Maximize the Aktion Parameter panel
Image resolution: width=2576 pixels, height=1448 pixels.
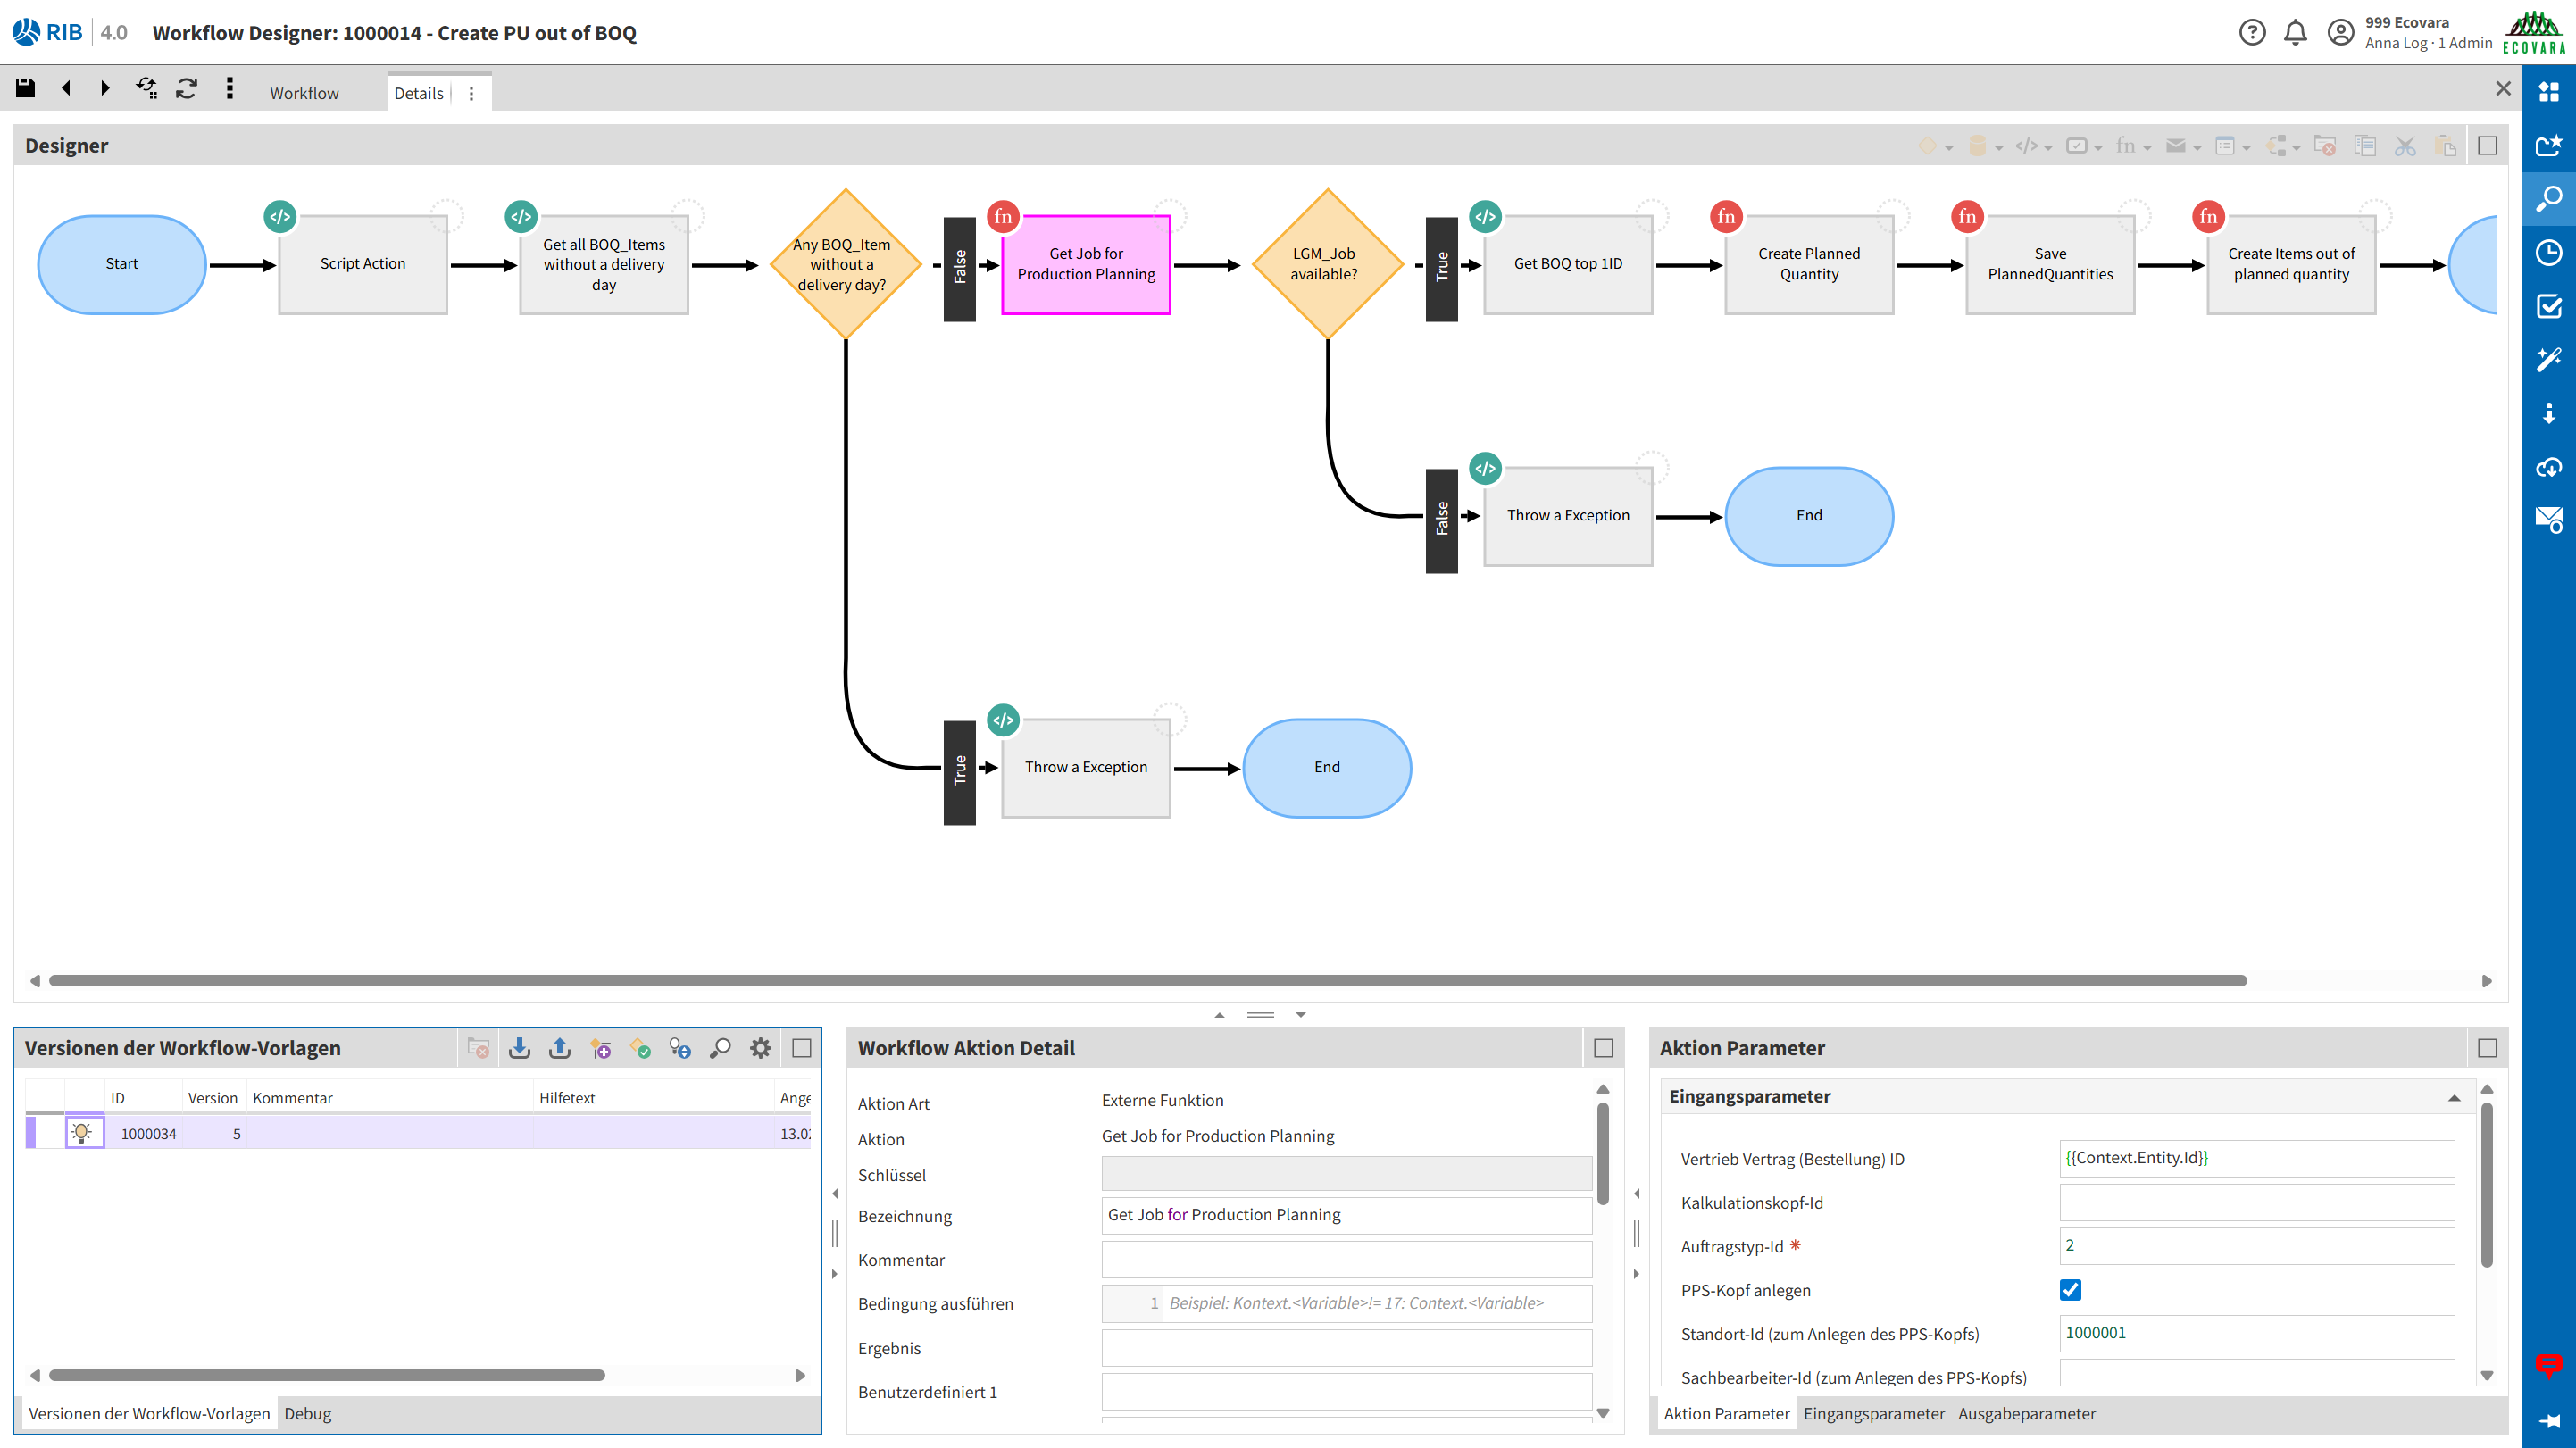2487,1048
